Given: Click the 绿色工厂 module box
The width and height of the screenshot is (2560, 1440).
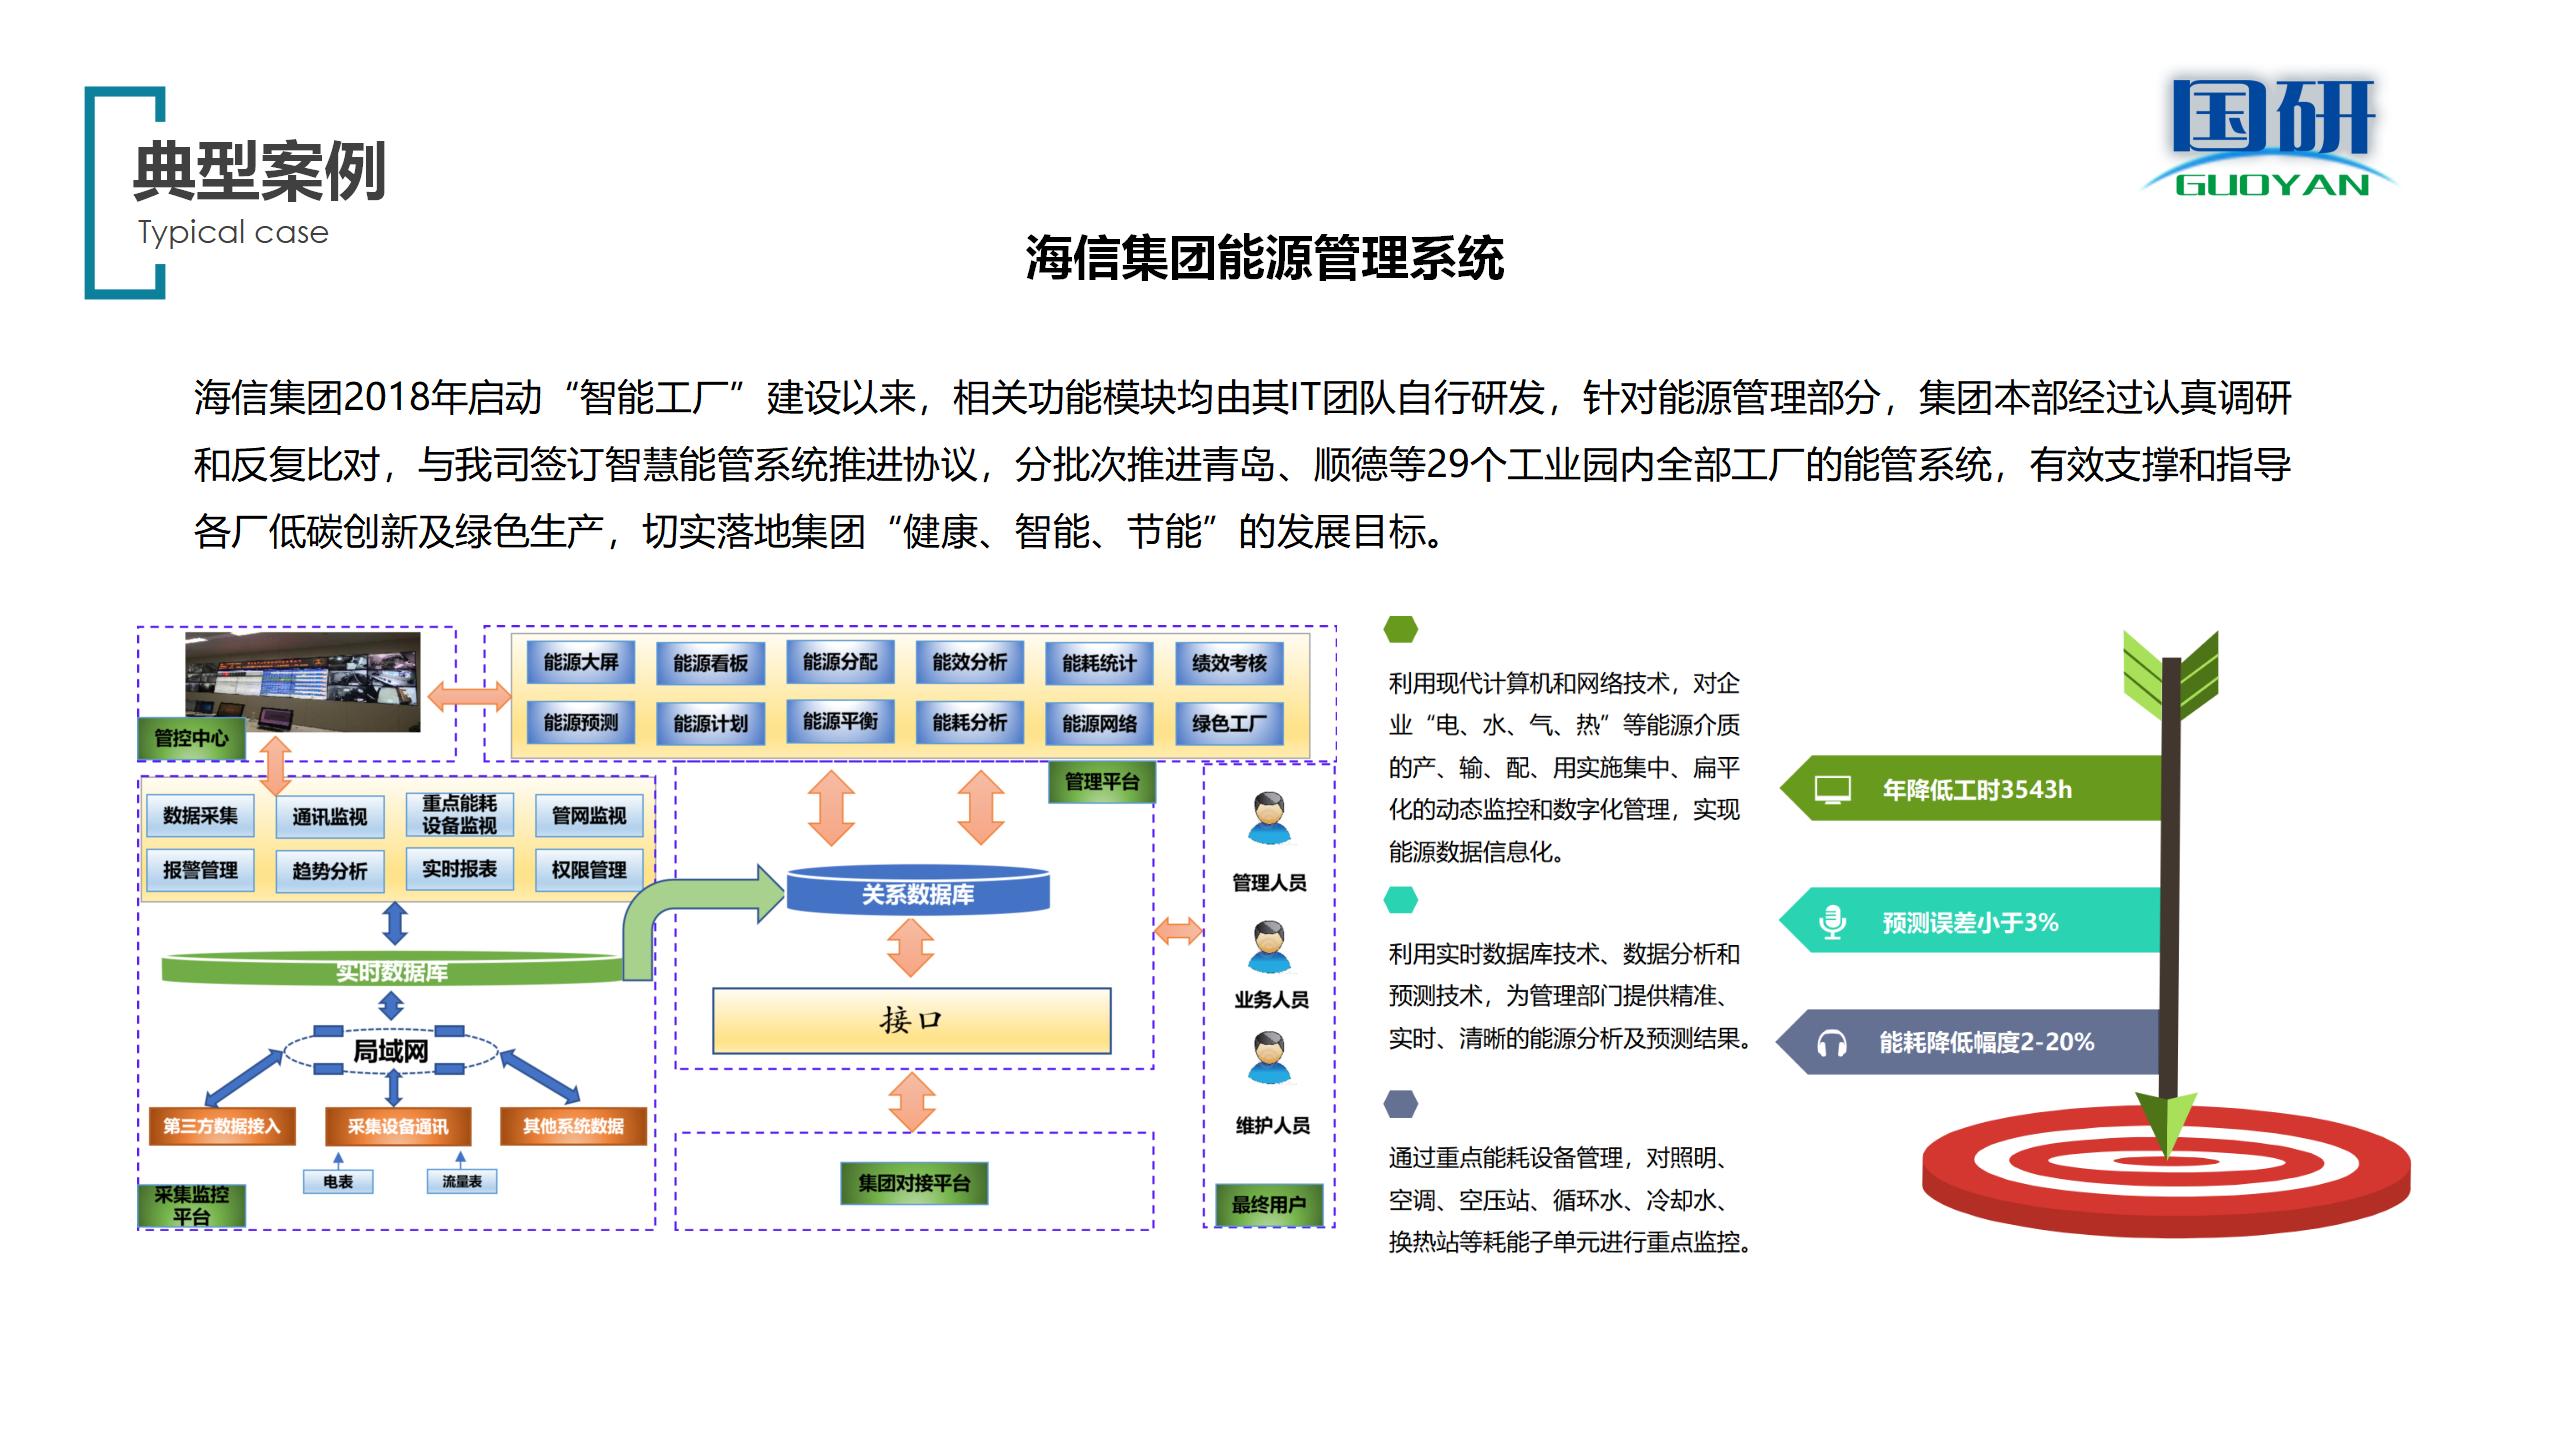Looking at the screenshot, I should click(x=1229, y=723).
